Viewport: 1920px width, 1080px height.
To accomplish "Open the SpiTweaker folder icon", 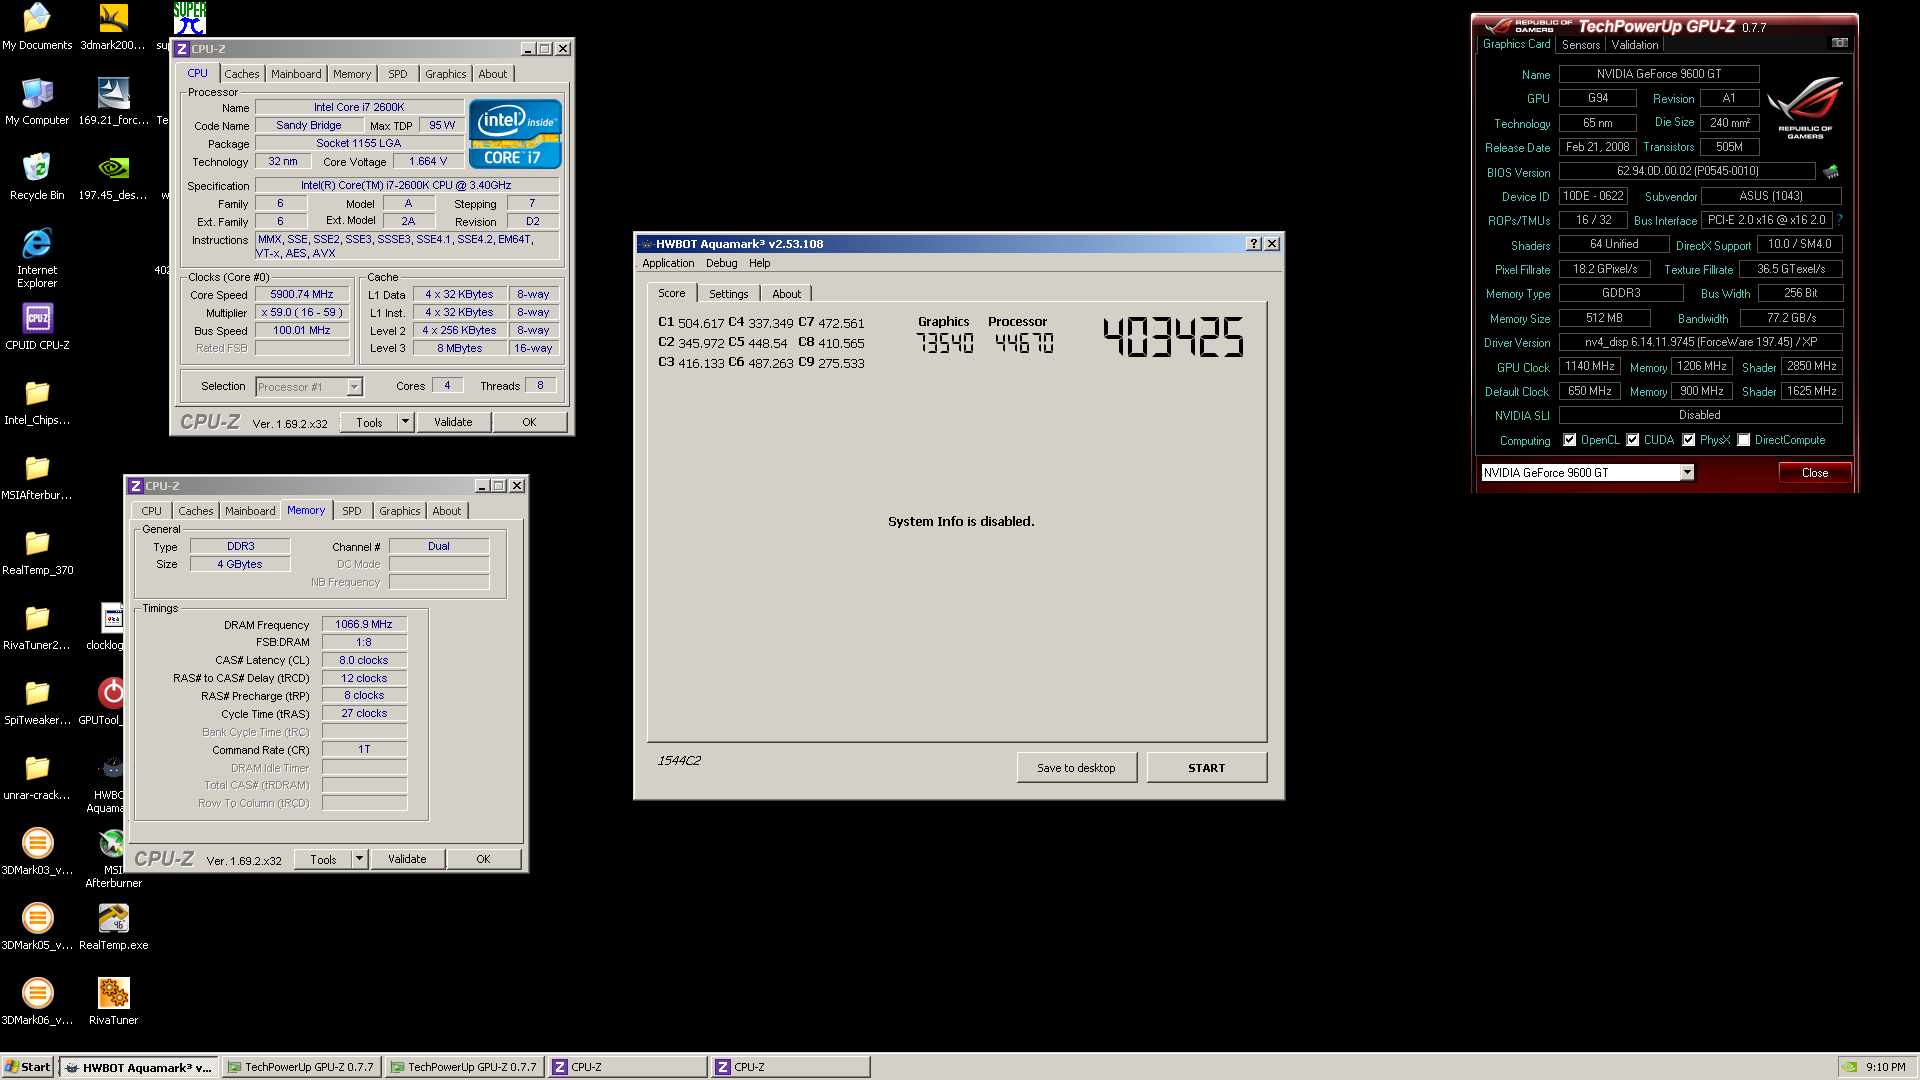I will tap(37, 702).
